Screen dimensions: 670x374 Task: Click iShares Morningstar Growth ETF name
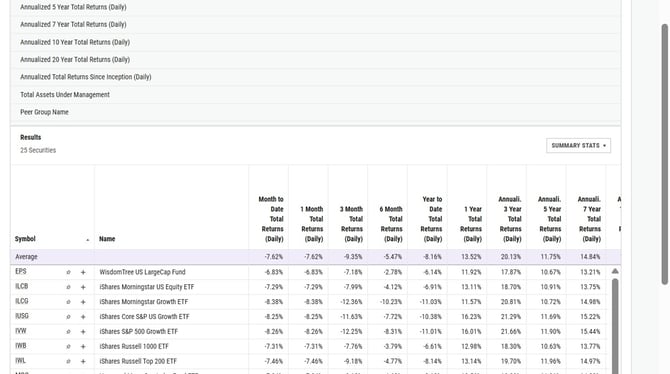[x=144, y=302]
